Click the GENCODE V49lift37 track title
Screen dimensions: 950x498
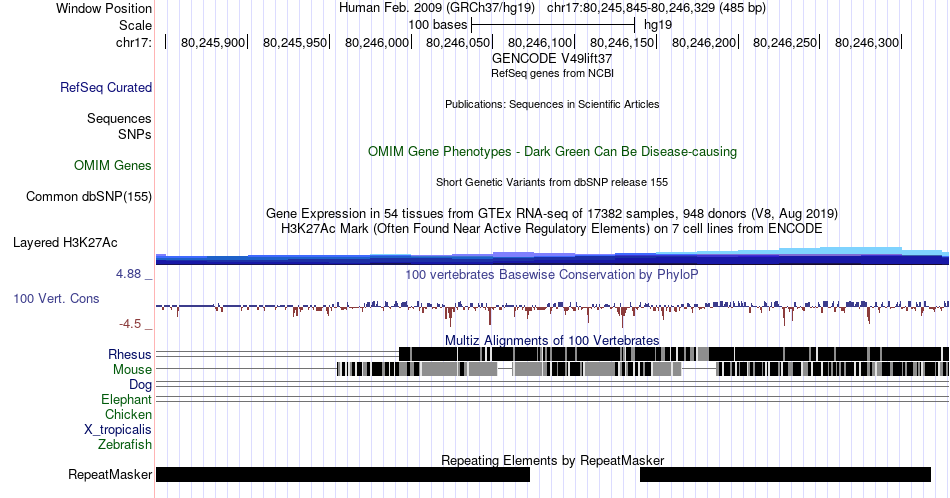click(x=552, y=58)
